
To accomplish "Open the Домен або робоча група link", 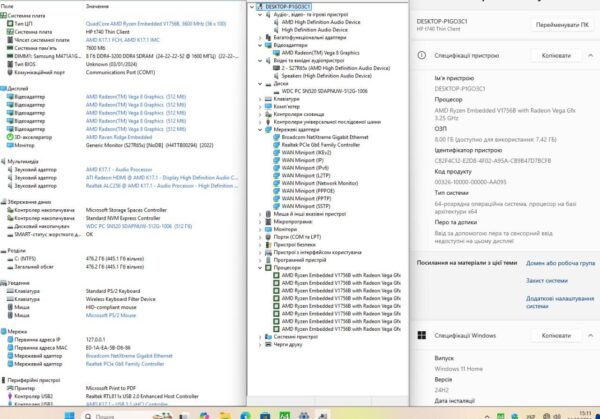I will point(561,263).
